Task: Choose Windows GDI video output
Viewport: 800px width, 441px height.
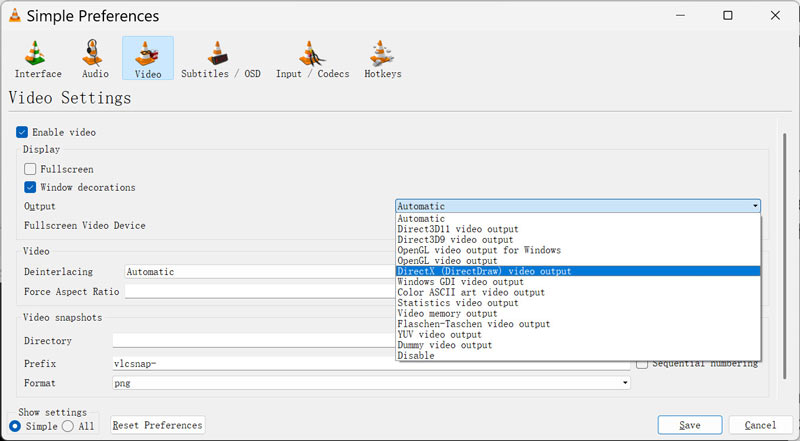Action: (578, 282)
